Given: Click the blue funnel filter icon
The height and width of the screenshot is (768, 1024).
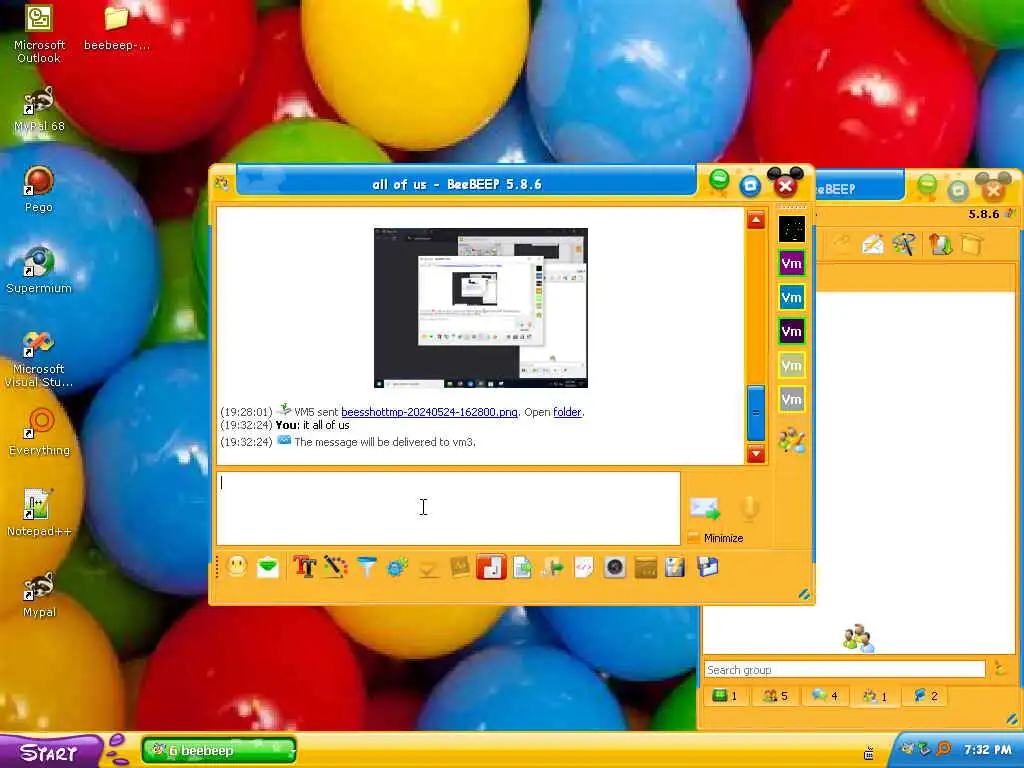Looking at the screenshot, I should (x=366, y=566).
